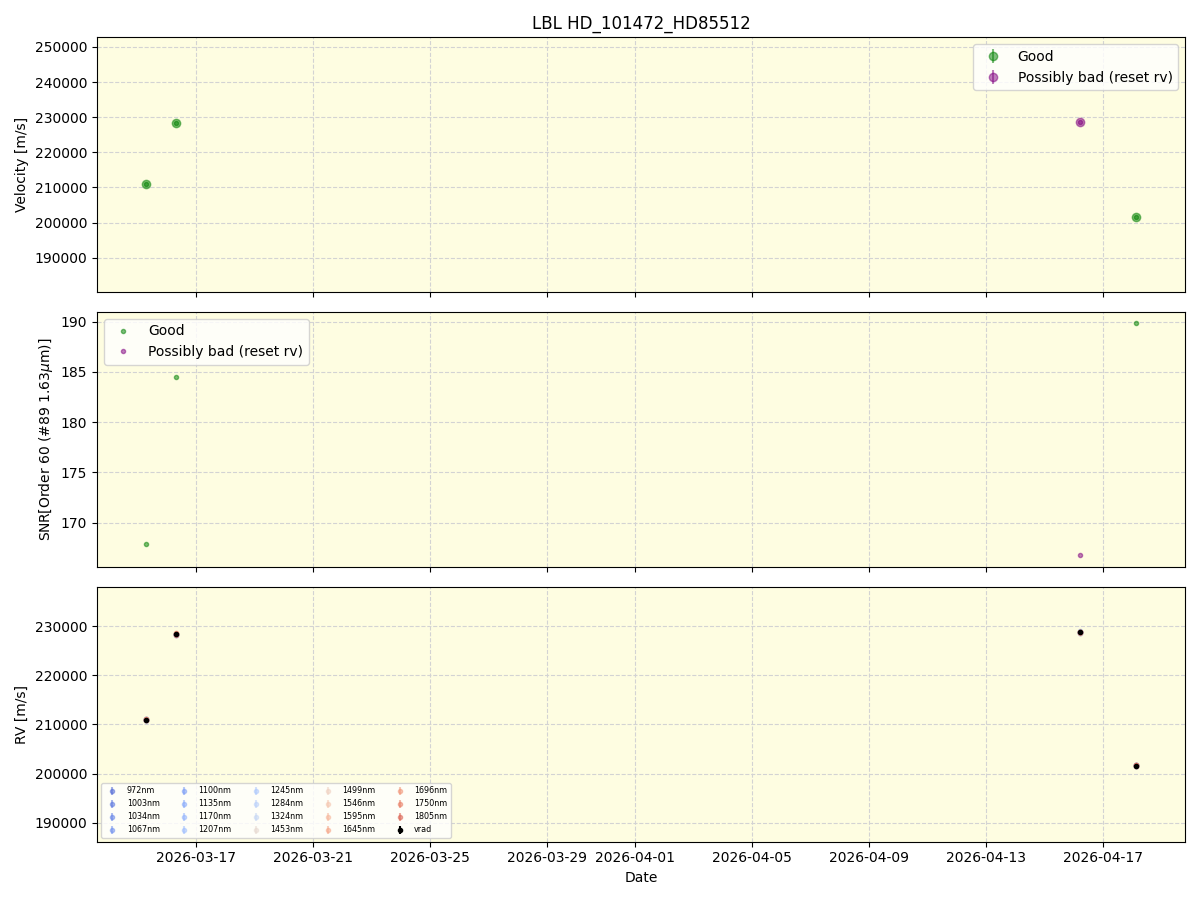Image resolution: width=1200 pixels, height=900 pixels.
Task: Click the 1207nm legend marker
Action: [x=184, y=830]
